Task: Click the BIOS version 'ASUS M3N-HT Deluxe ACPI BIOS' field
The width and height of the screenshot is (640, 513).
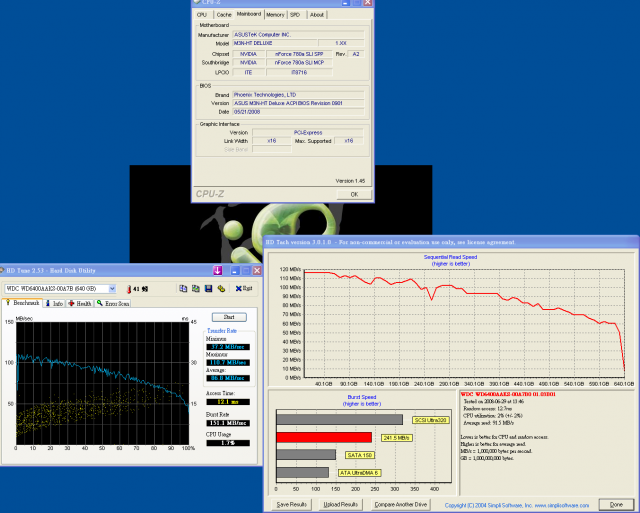Action: (298, 103)
